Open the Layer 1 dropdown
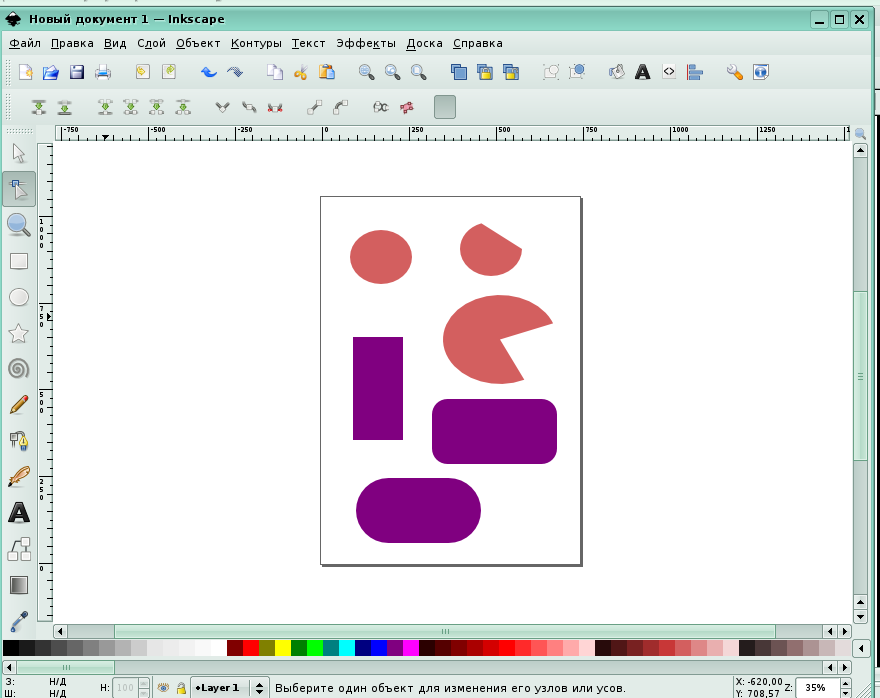The height and width of the screenshot is (698, 880). pos(260,688)
